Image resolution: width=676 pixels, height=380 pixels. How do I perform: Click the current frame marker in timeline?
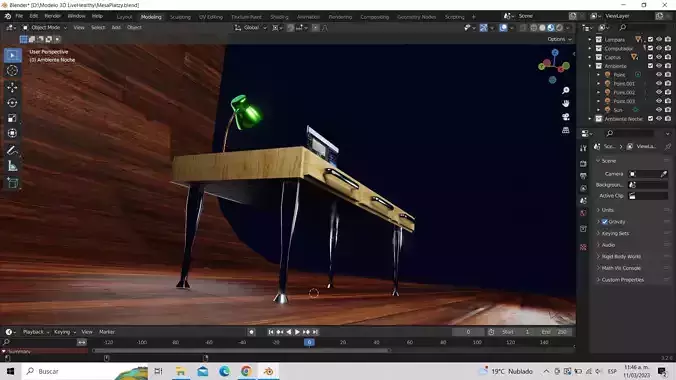point(309,342)
